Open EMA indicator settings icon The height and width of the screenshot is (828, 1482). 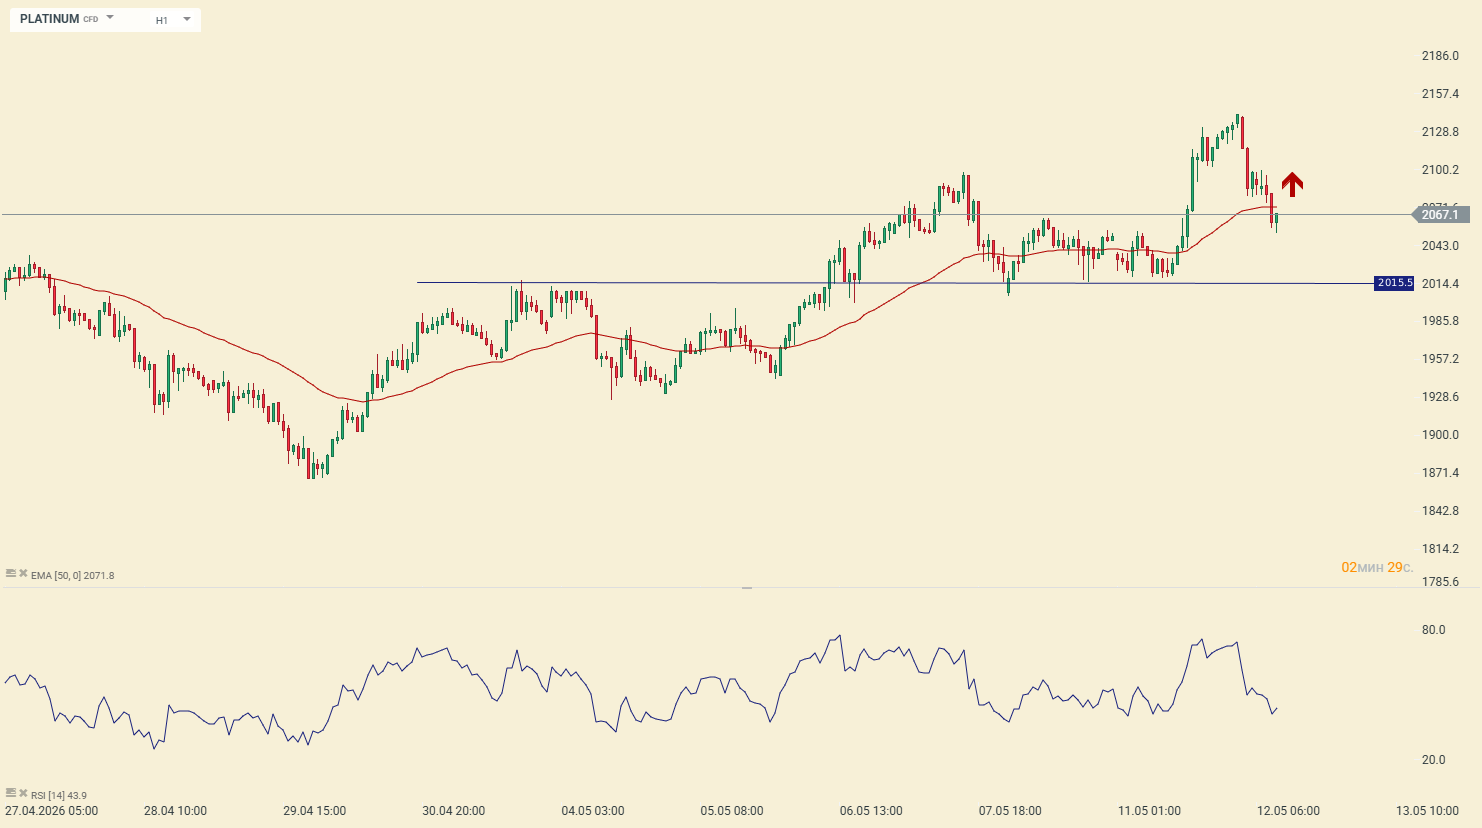coord(10,574)
